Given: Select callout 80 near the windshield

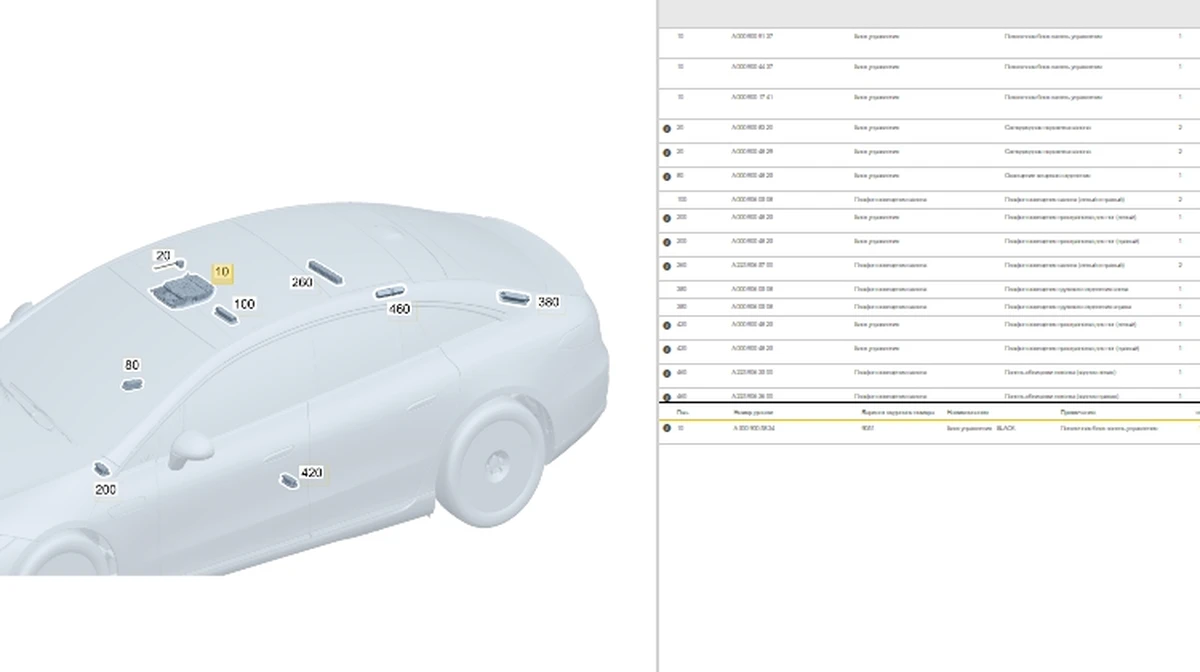Looking at the screenshot, I should pos(131,366).
